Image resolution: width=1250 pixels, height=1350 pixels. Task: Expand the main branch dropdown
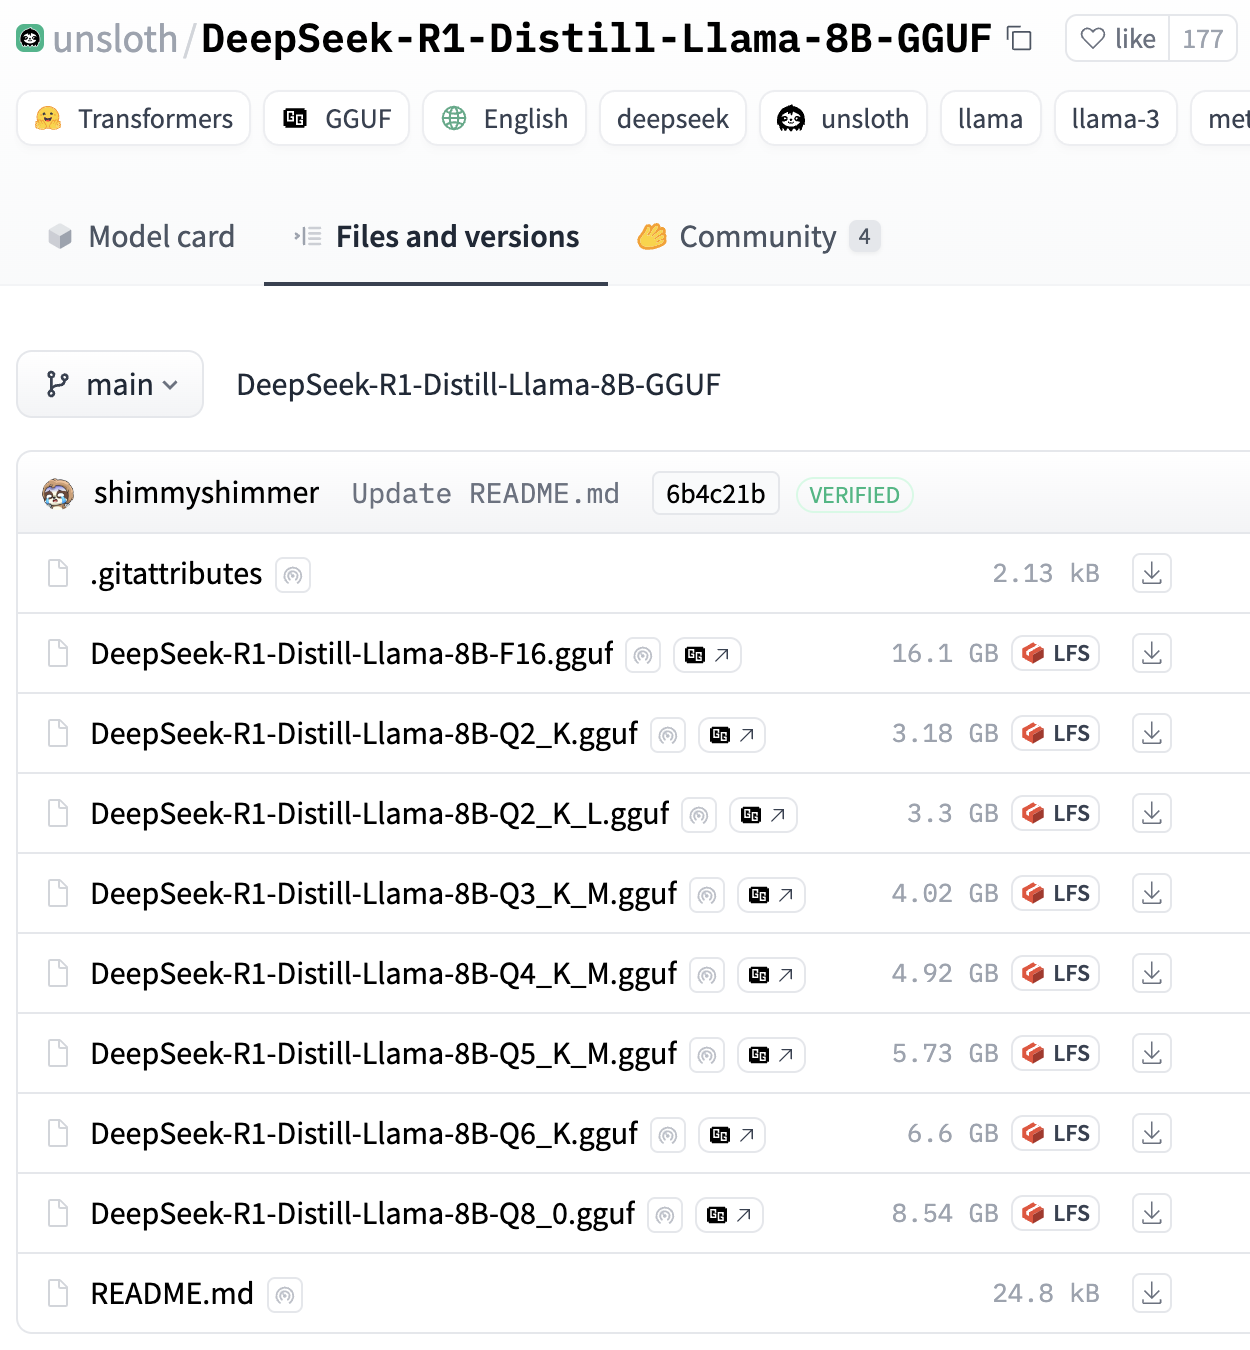[x=110, y=385]
